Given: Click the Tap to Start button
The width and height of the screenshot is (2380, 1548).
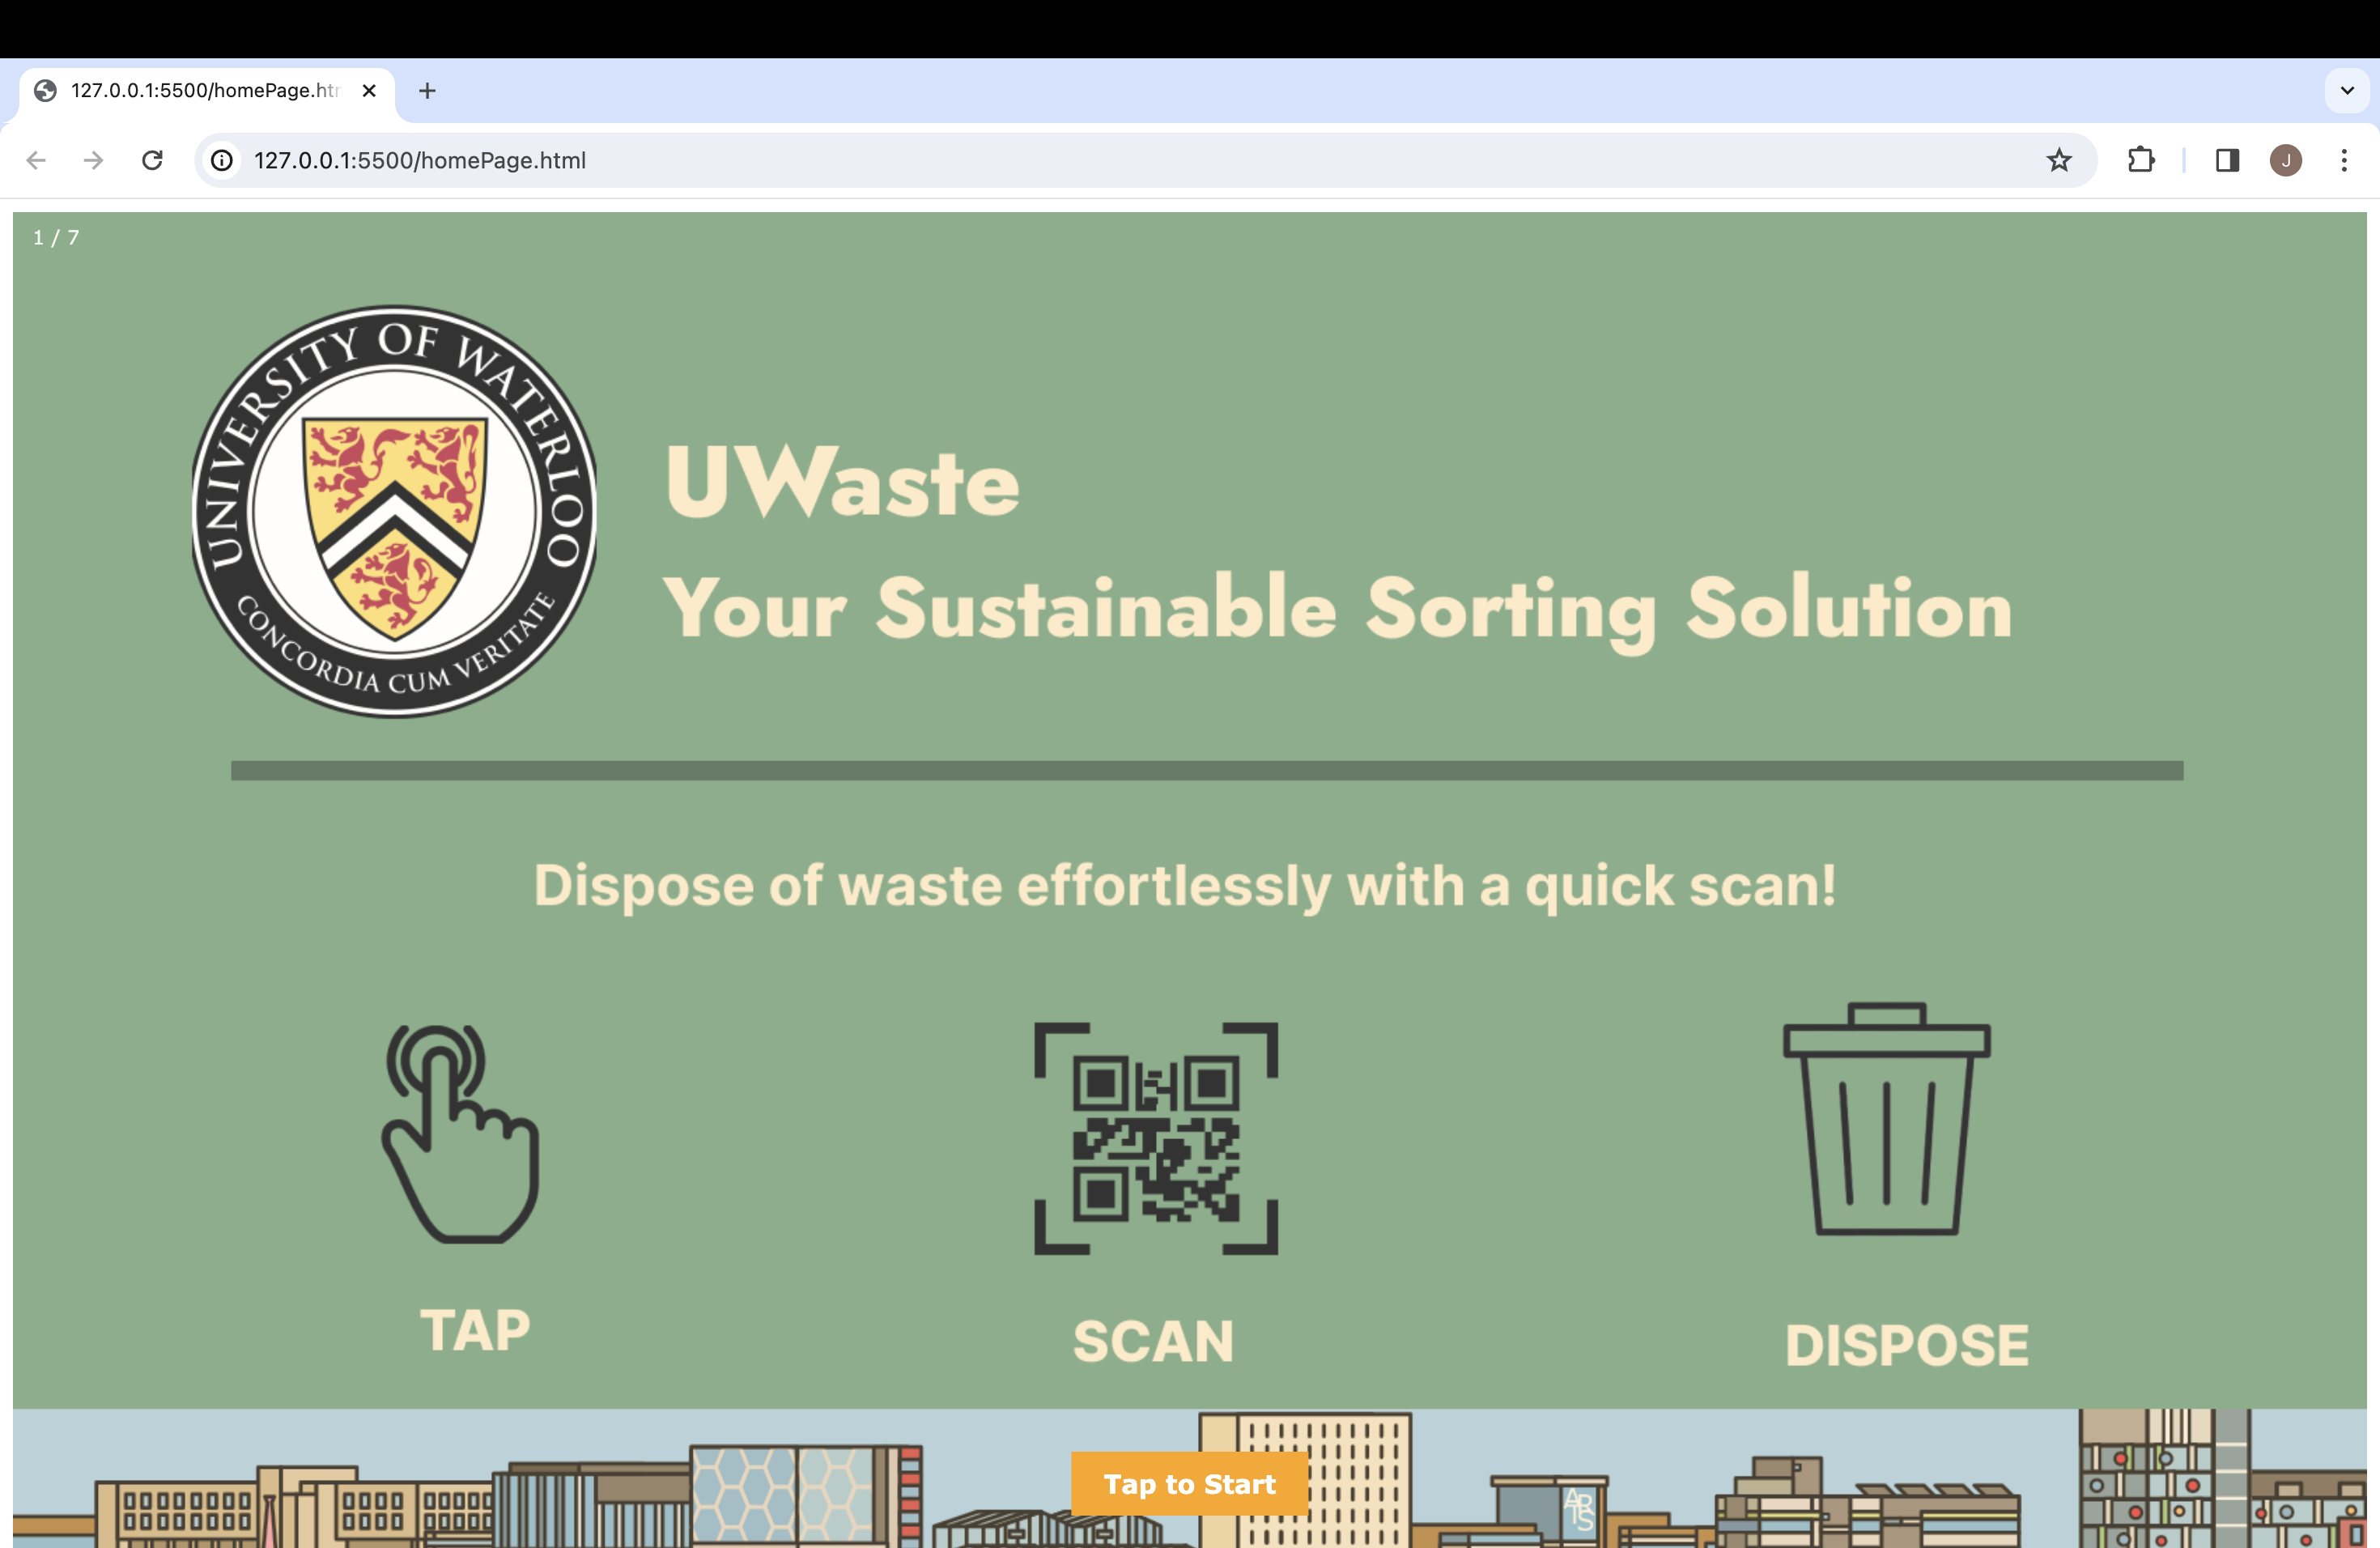Looking at the screenshot, I should coord(1189,1484).
